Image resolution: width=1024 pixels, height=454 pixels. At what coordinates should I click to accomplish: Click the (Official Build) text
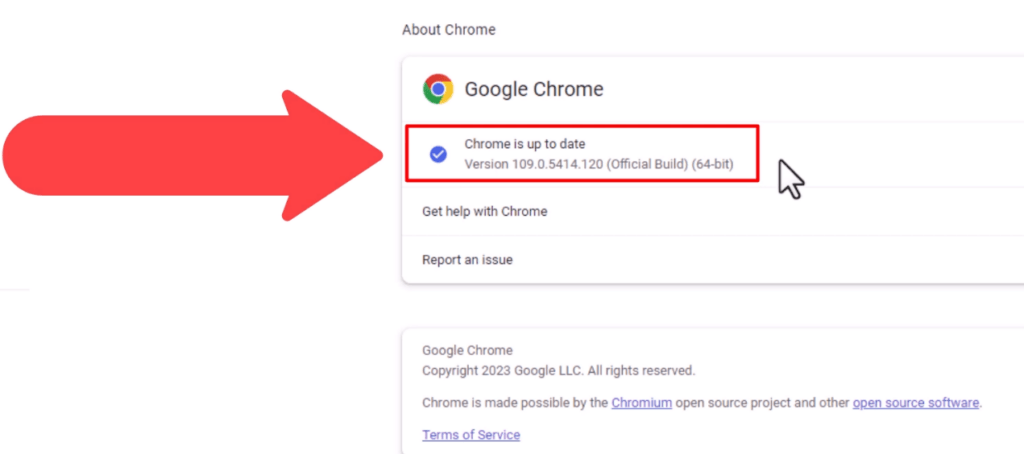tap(647, 164)
